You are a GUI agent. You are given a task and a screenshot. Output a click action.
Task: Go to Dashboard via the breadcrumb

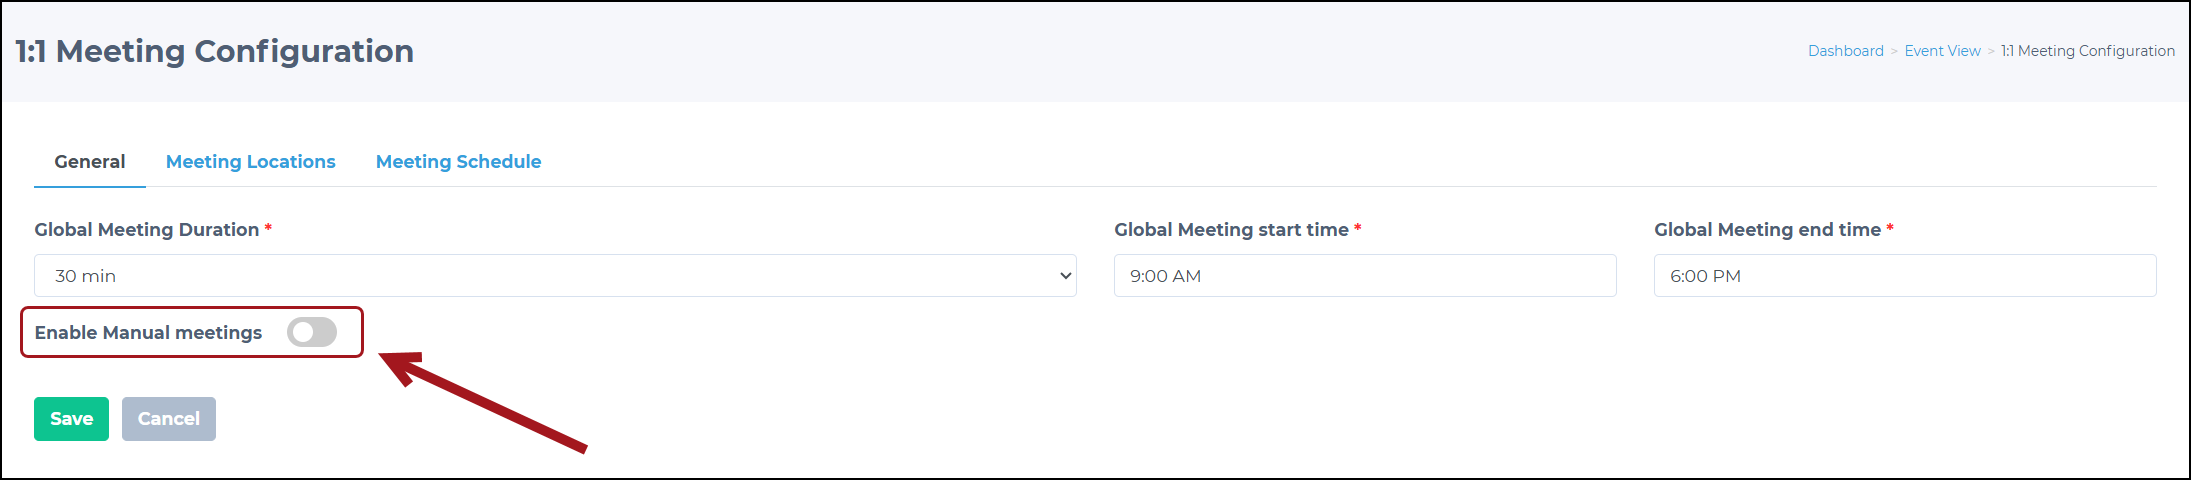pyautogui.click(x=1845, y=51)
